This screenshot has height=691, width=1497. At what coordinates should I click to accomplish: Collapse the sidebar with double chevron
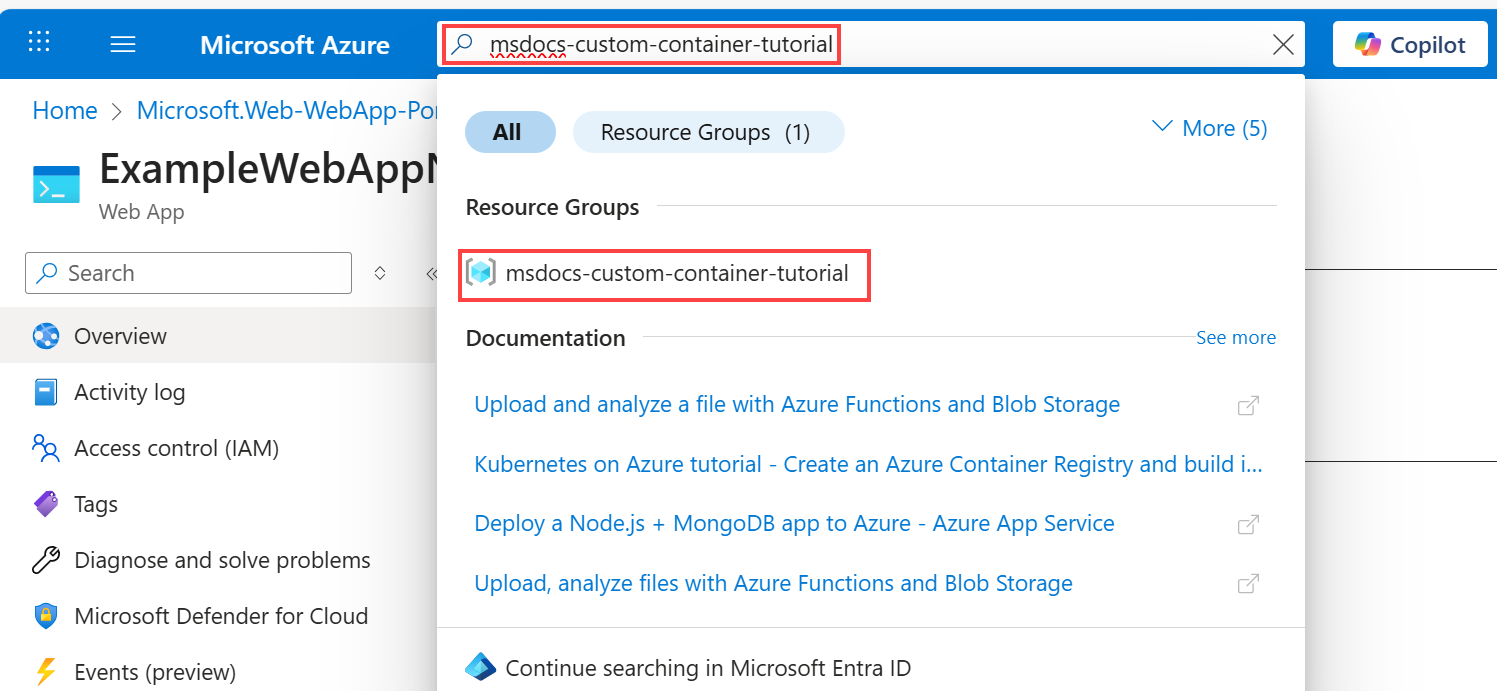(431, 273)
